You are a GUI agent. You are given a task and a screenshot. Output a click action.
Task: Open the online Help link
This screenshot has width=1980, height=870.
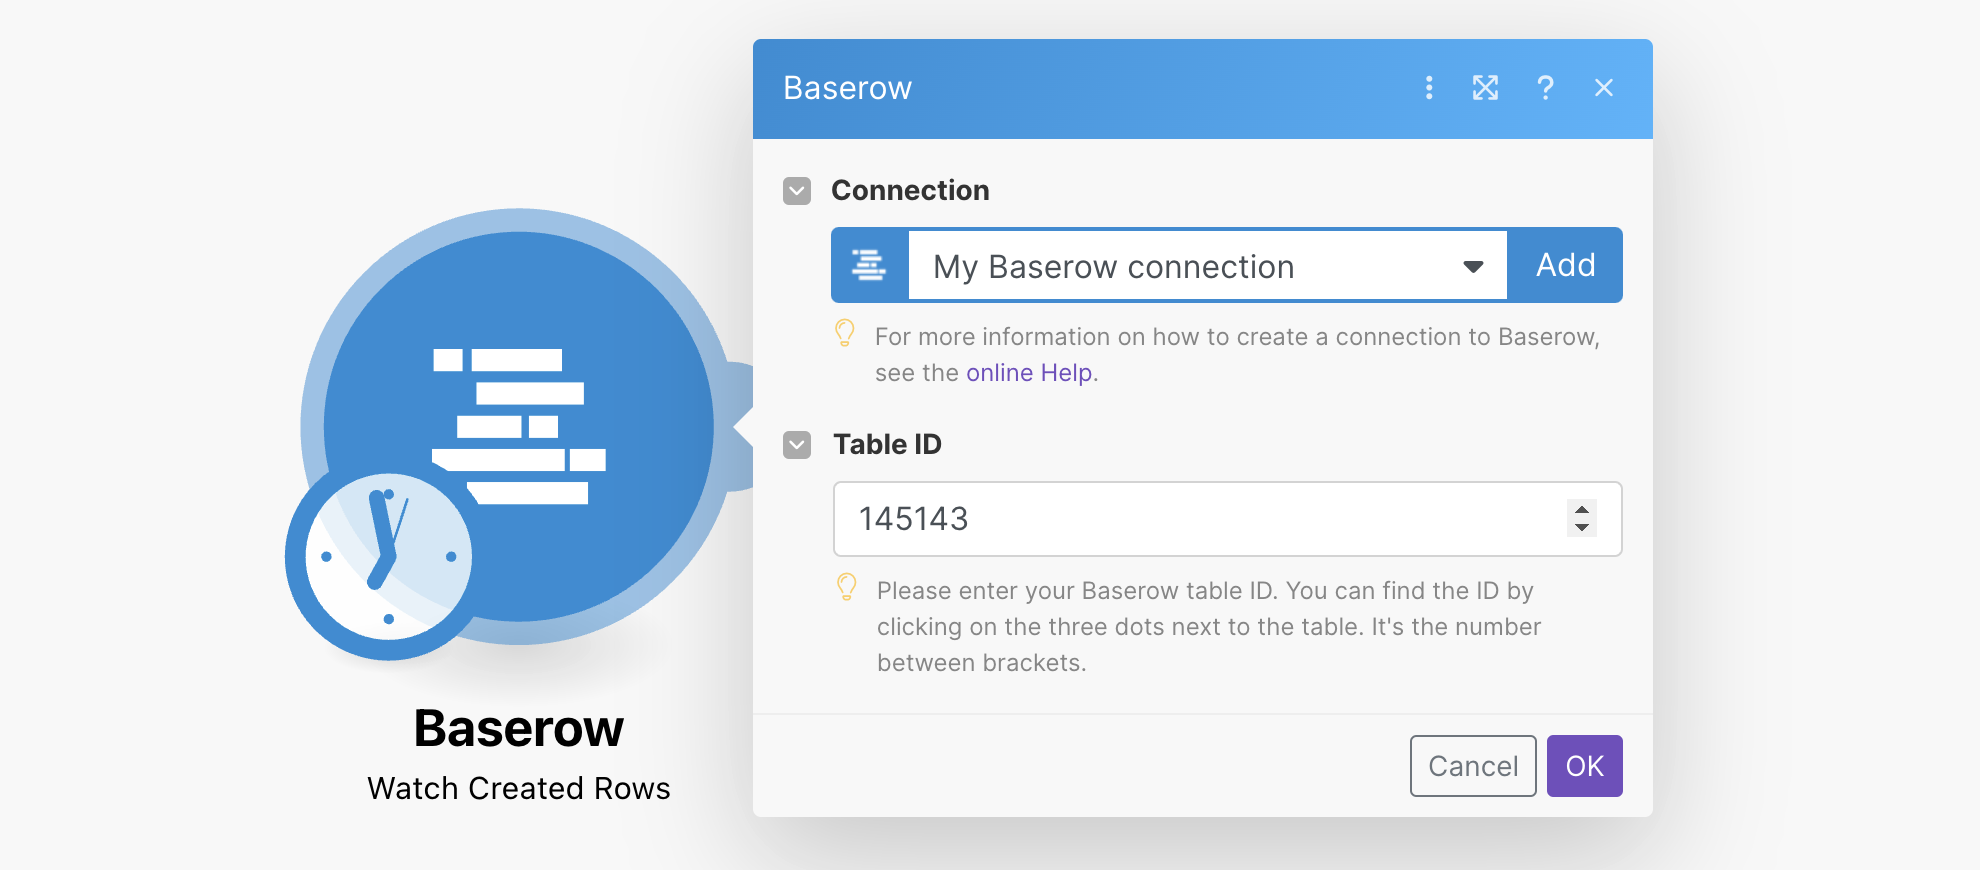1029,373
